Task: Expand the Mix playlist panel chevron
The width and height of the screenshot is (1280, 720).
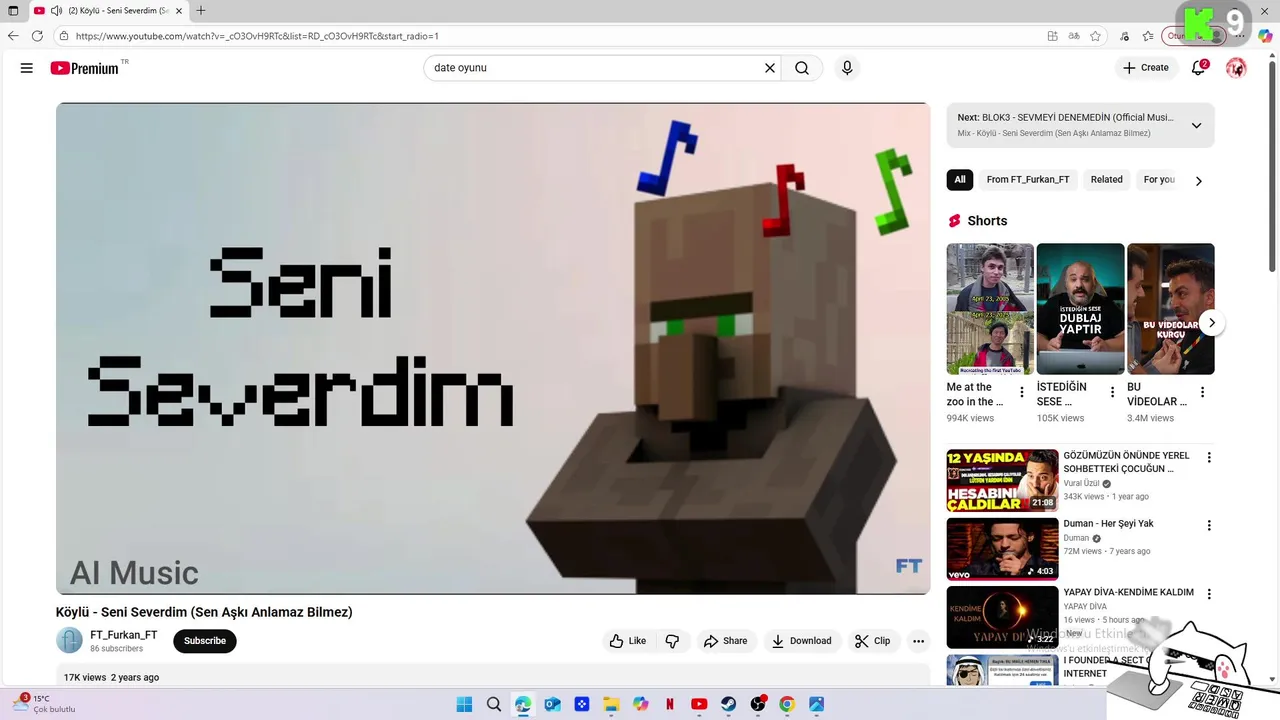Action: point(1196,125)
